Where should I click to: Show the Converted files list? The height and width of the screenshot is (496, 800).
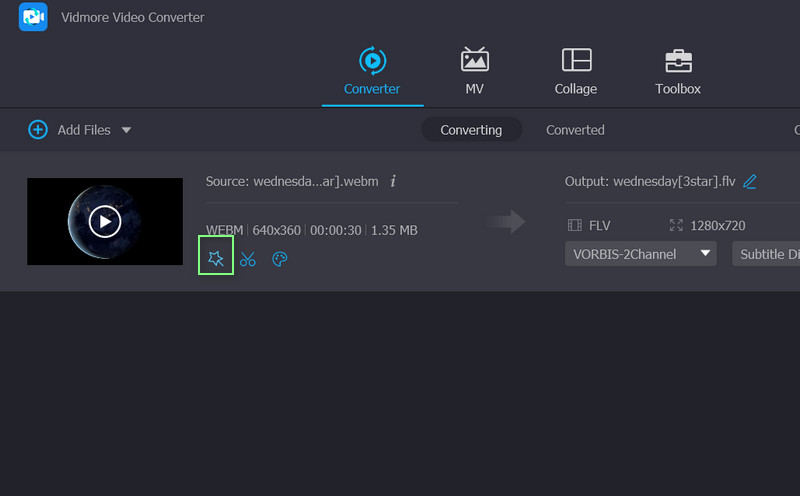(x=575, y=130)
